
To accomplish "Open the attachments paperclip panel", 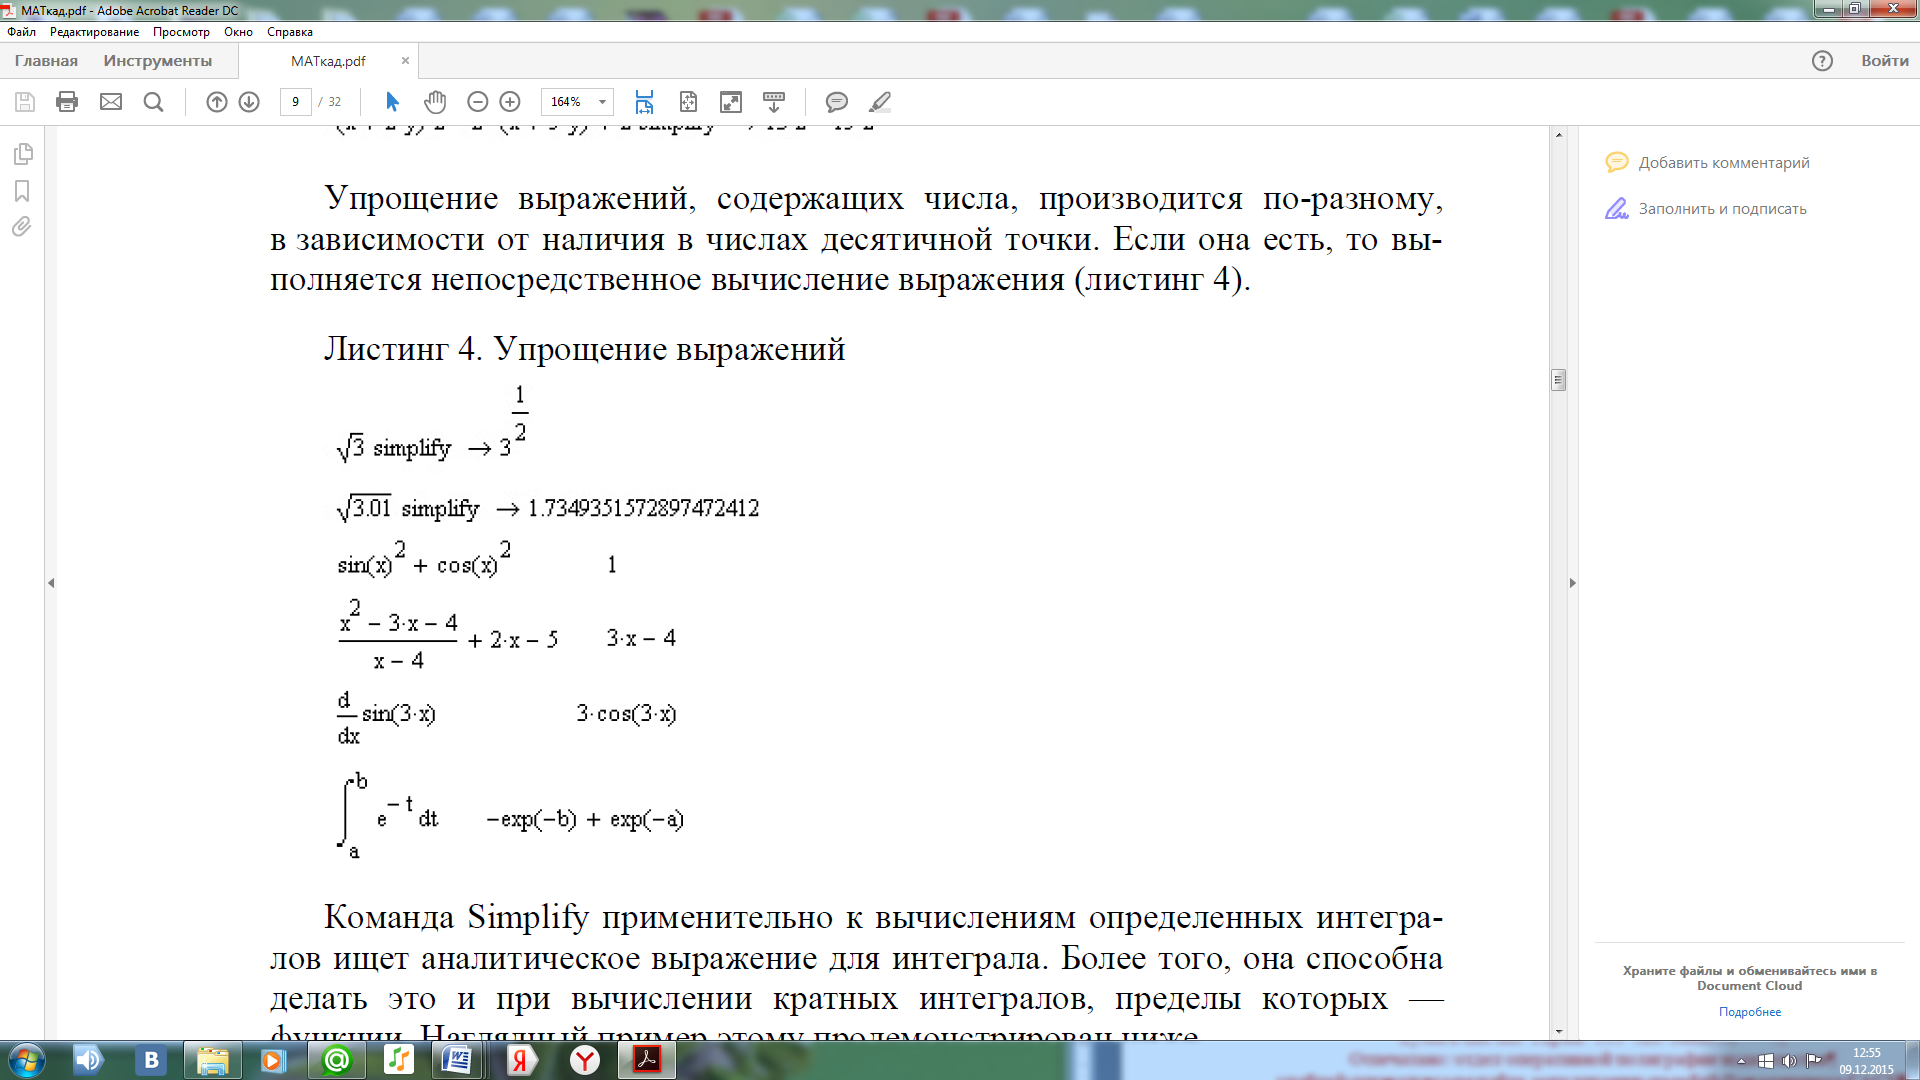I will [x=22, y=227].
